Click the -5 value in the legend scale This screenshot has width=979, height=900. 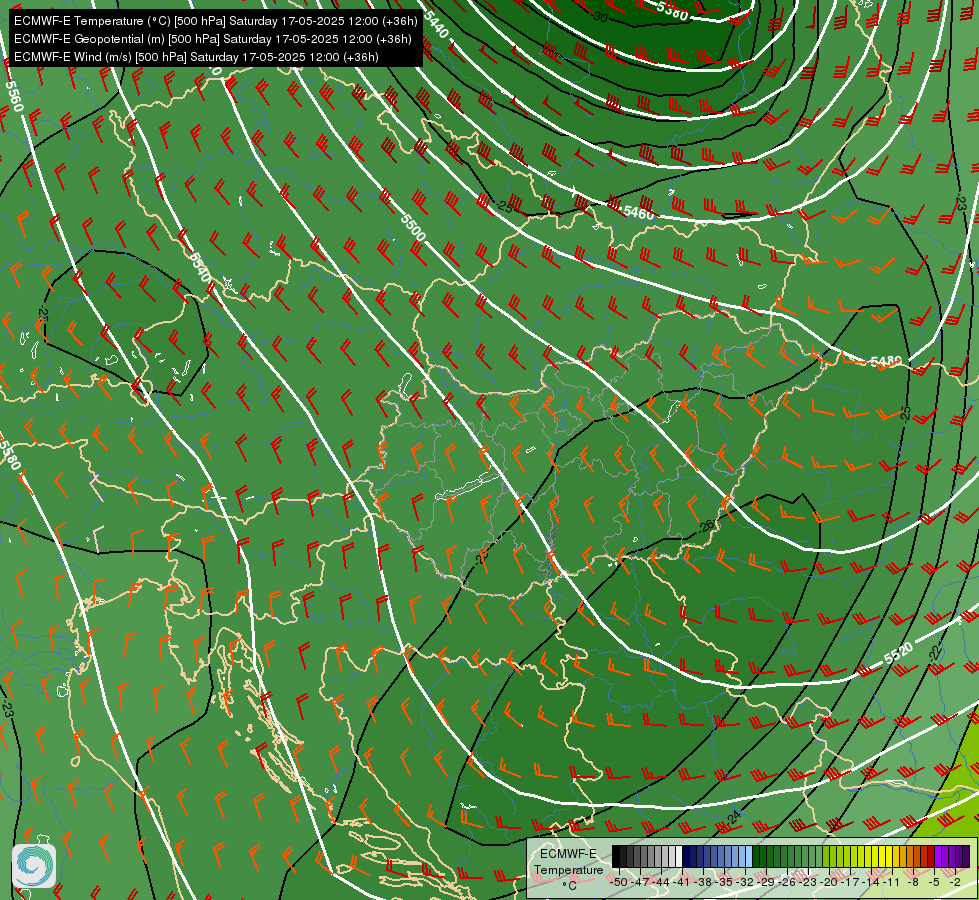coord(933,883)
